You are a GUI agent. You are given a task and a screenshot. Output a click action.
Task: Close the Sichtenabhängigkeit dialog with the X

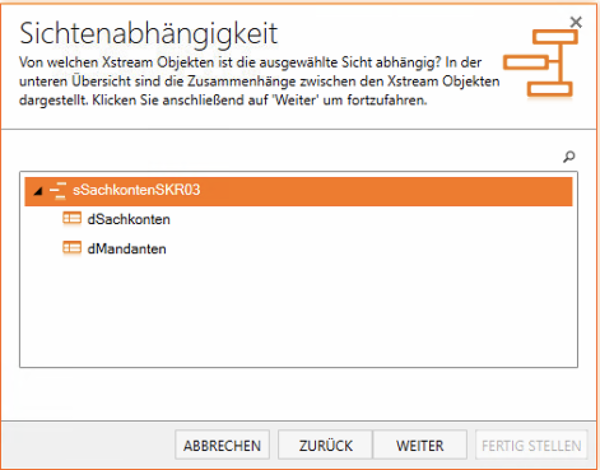click(576, 21)
